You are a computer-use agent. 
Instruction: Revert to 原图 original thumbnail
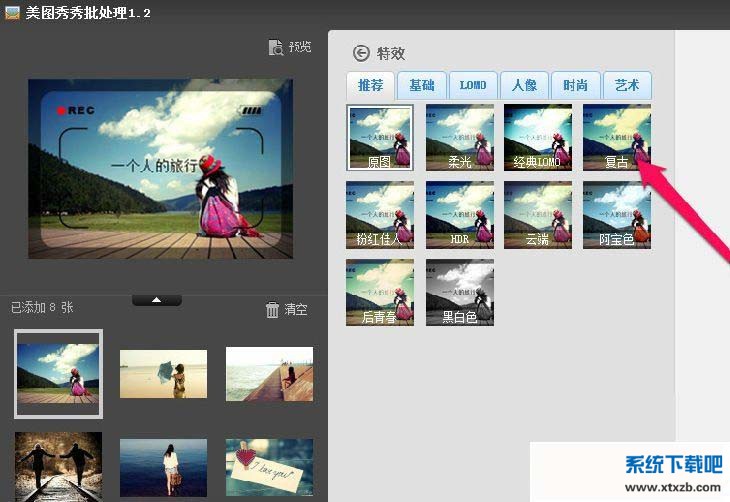[380, 137]
